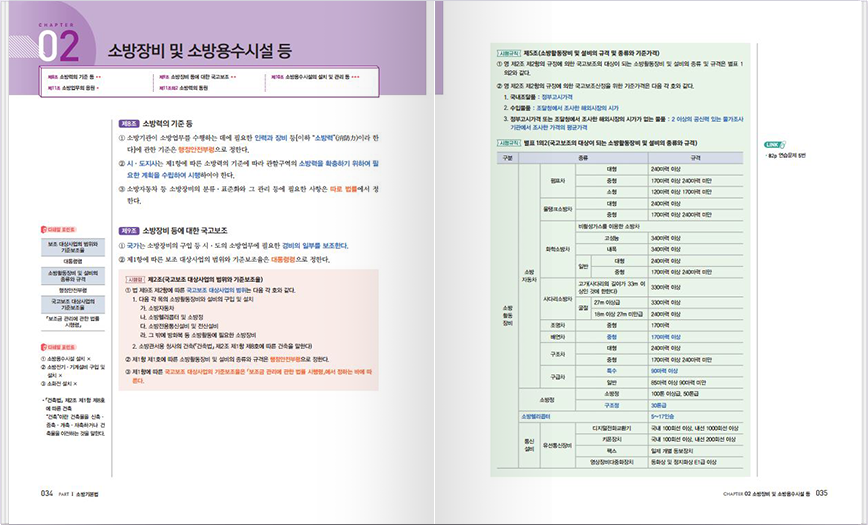Click the 제8조 badge beside 소방력의 기준 등

click(128, 121)
